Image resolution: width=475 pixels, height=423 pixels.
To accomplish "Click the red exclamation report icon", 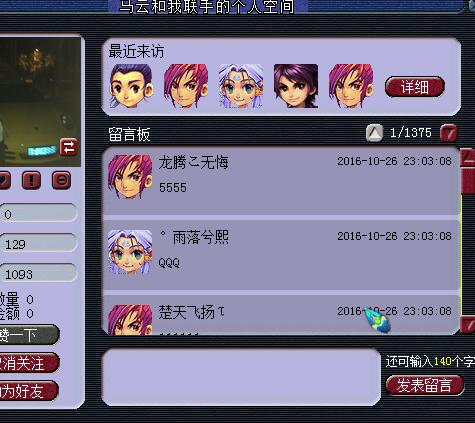I will [x=31, y=180].
